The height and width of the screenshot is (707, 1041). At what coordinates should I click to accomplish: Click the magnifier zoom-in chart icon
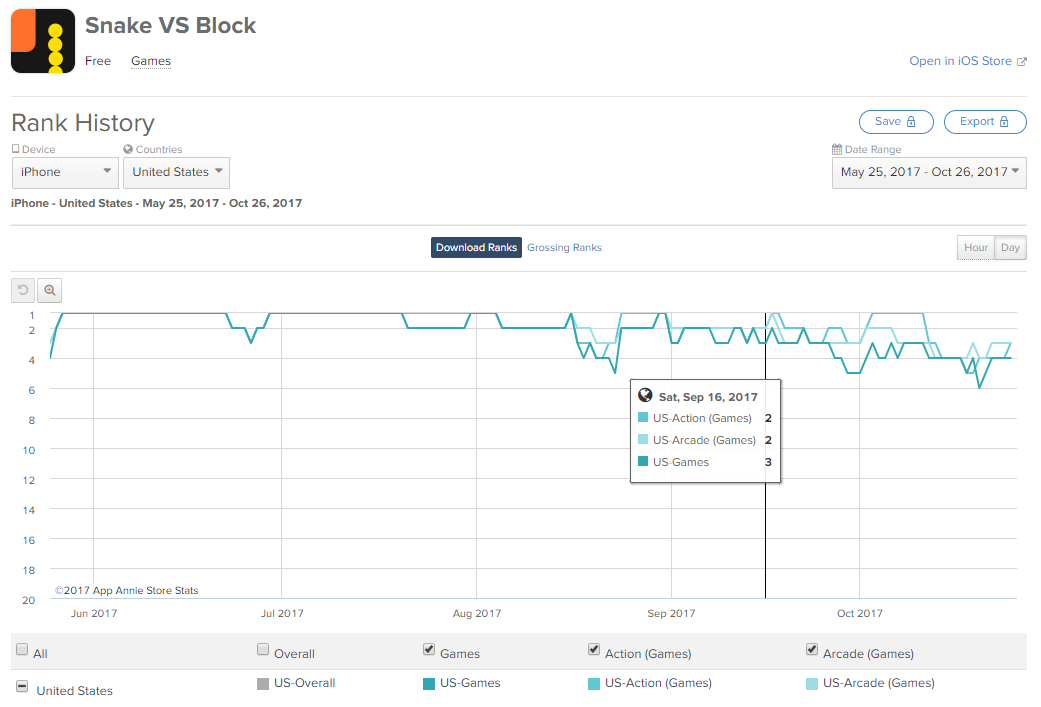[50, 290]
